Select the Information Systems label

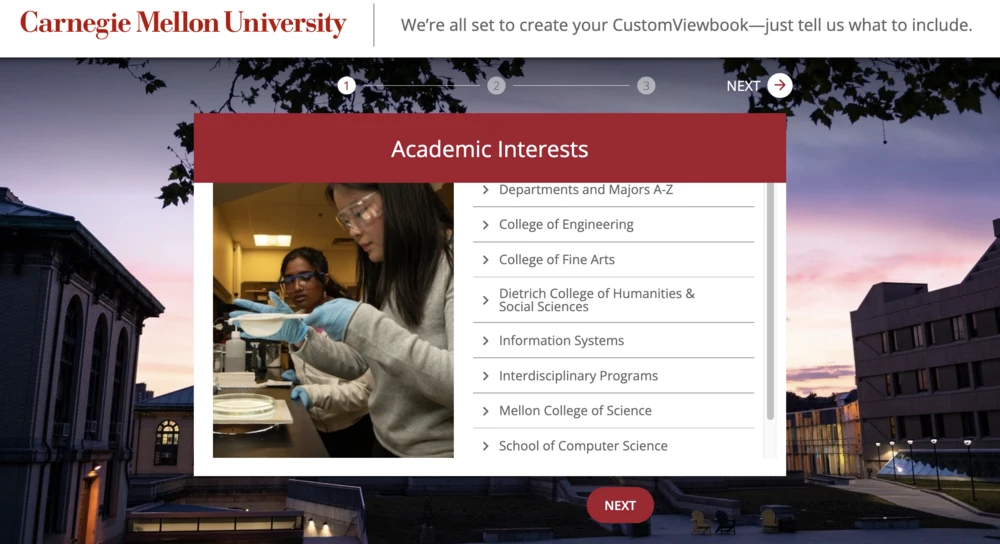click(561, 341)
